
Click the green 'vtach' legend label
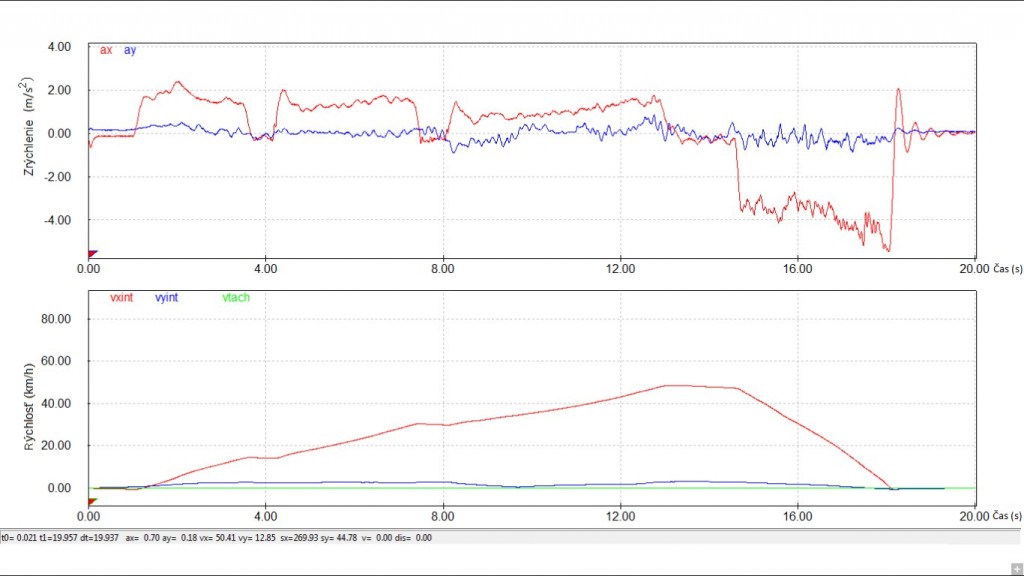236,298
